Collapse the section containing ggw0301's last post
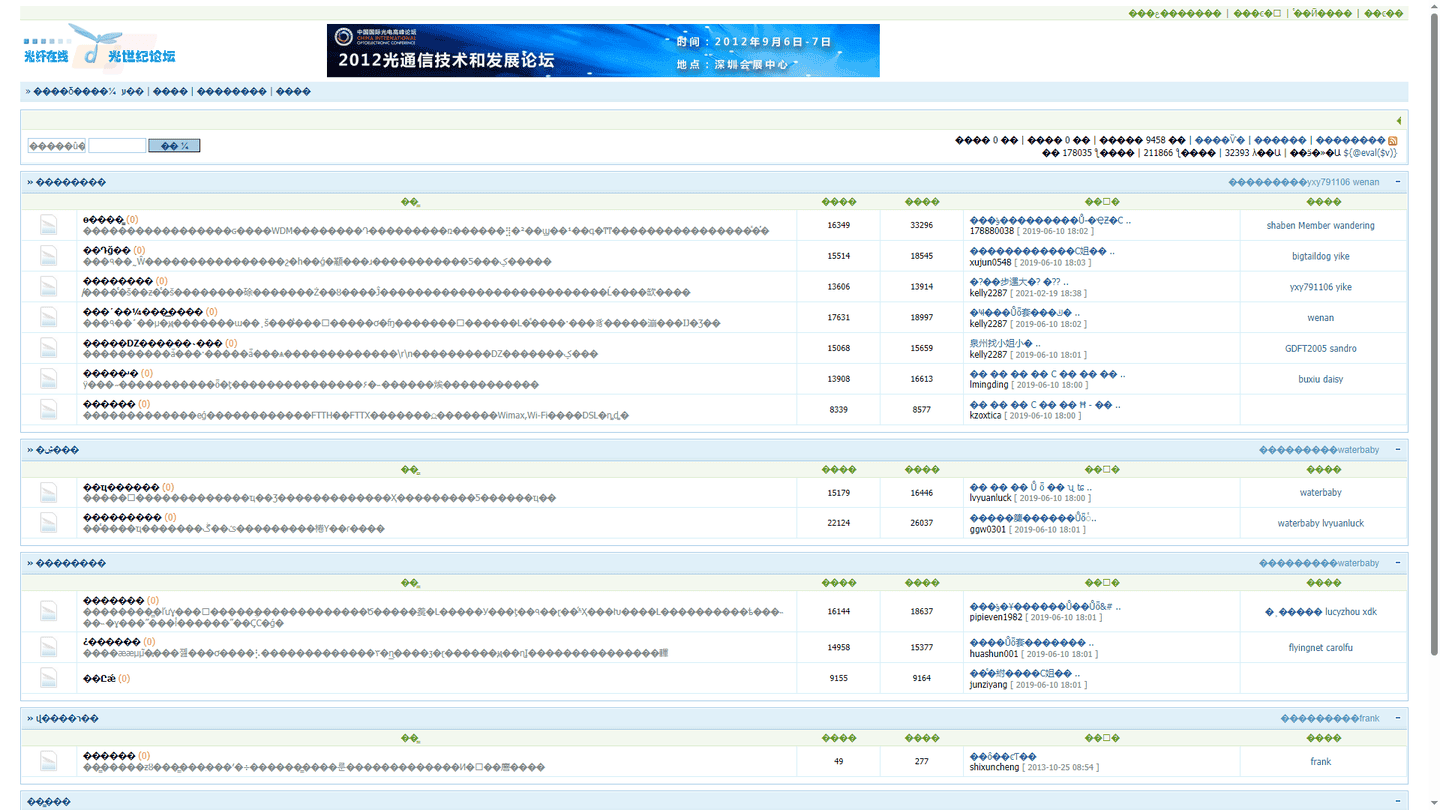 (x=1398, y=450)
